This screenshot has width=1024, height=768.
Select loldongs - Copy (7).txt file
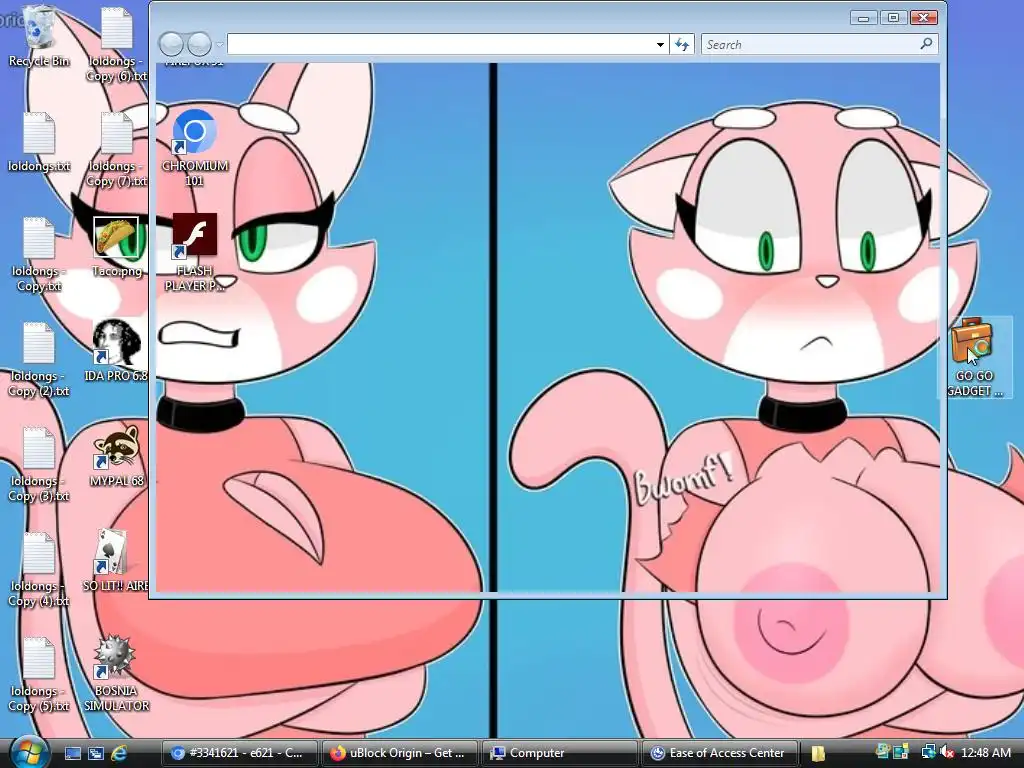point(116,149)
